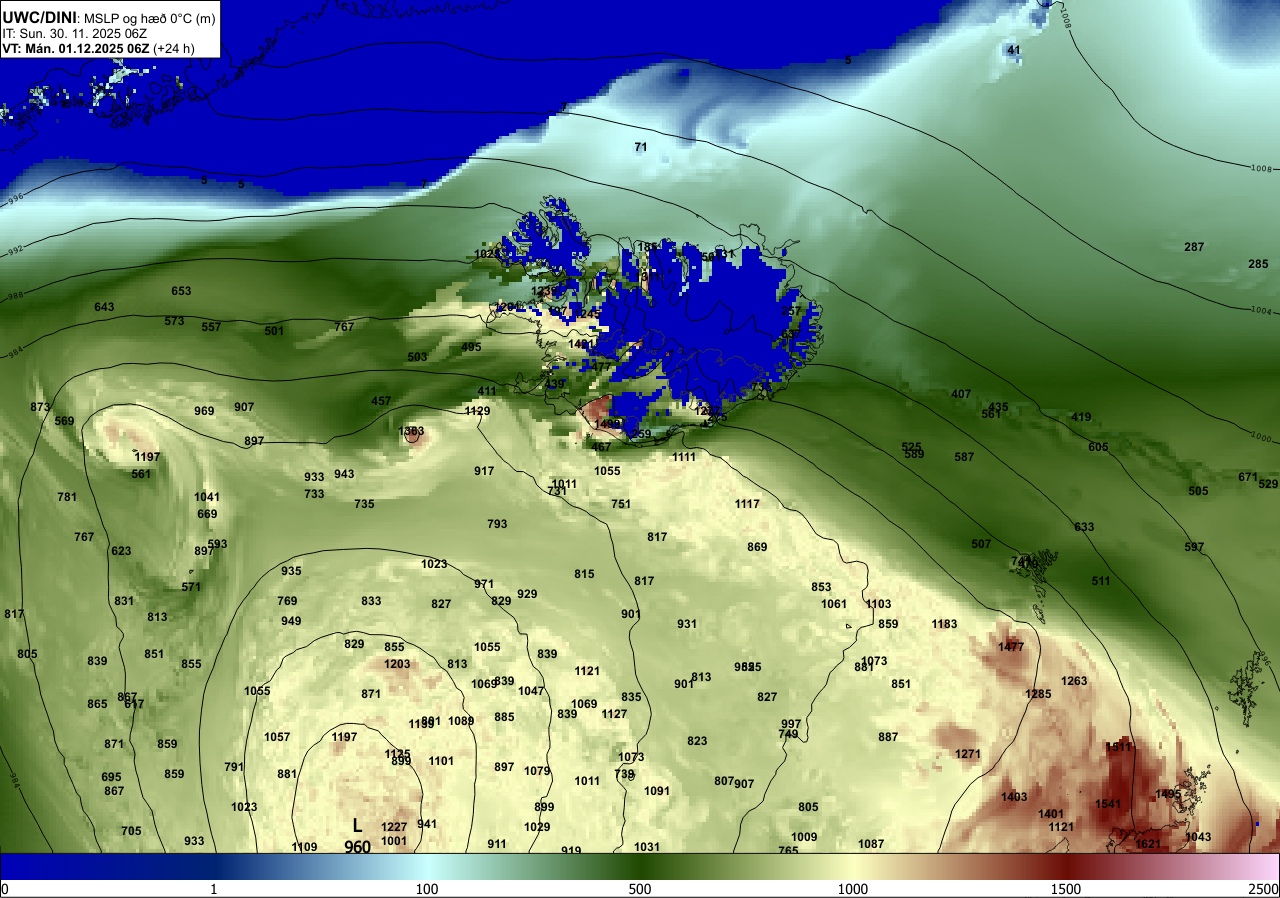Click the 869 height value
The height and width of the screenshot is (898, 1280).
pyautogui.click(x=757, y=547)
